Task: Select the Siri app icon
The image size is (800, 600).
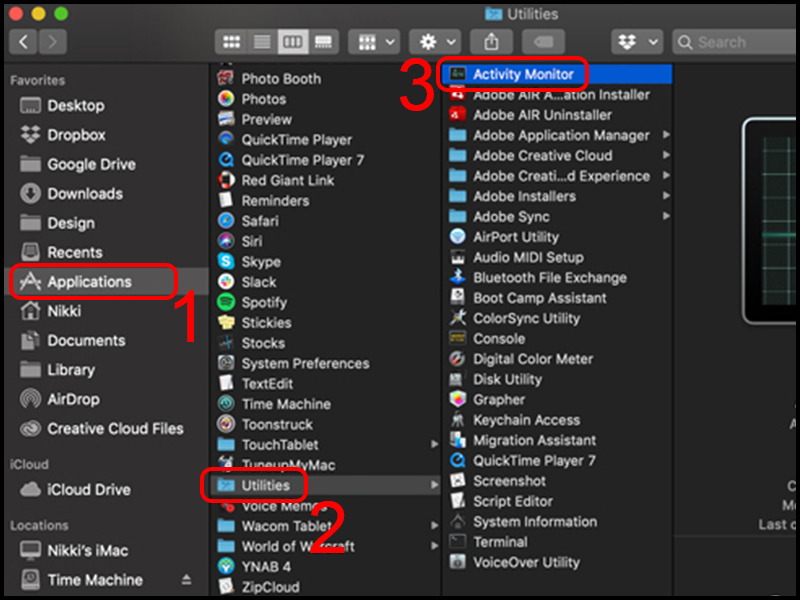Action: pos(226,241)
